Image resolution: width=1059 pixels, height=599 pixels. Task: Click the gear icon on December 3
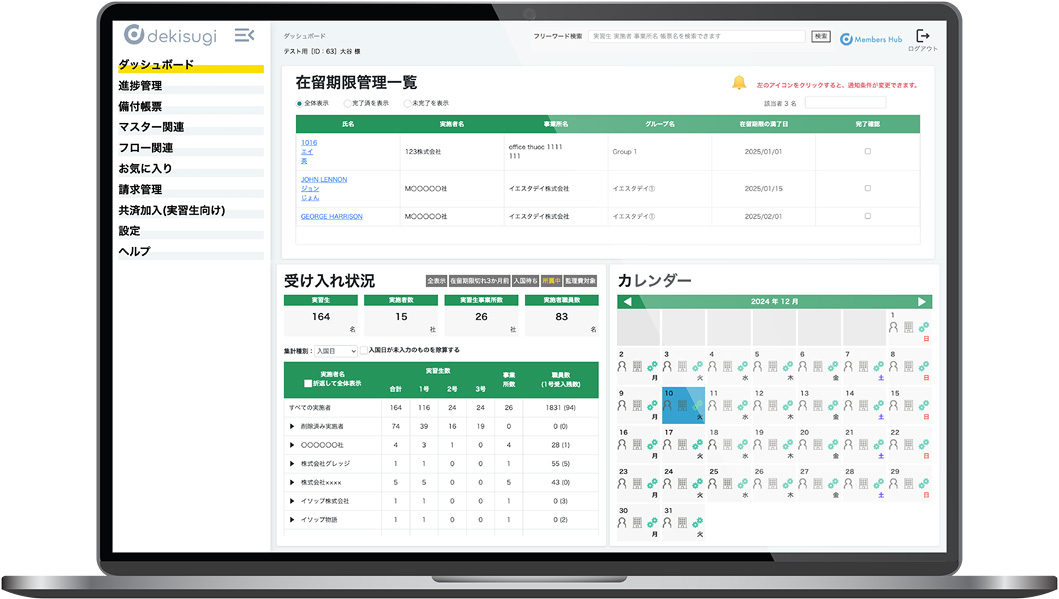(697, 365)
